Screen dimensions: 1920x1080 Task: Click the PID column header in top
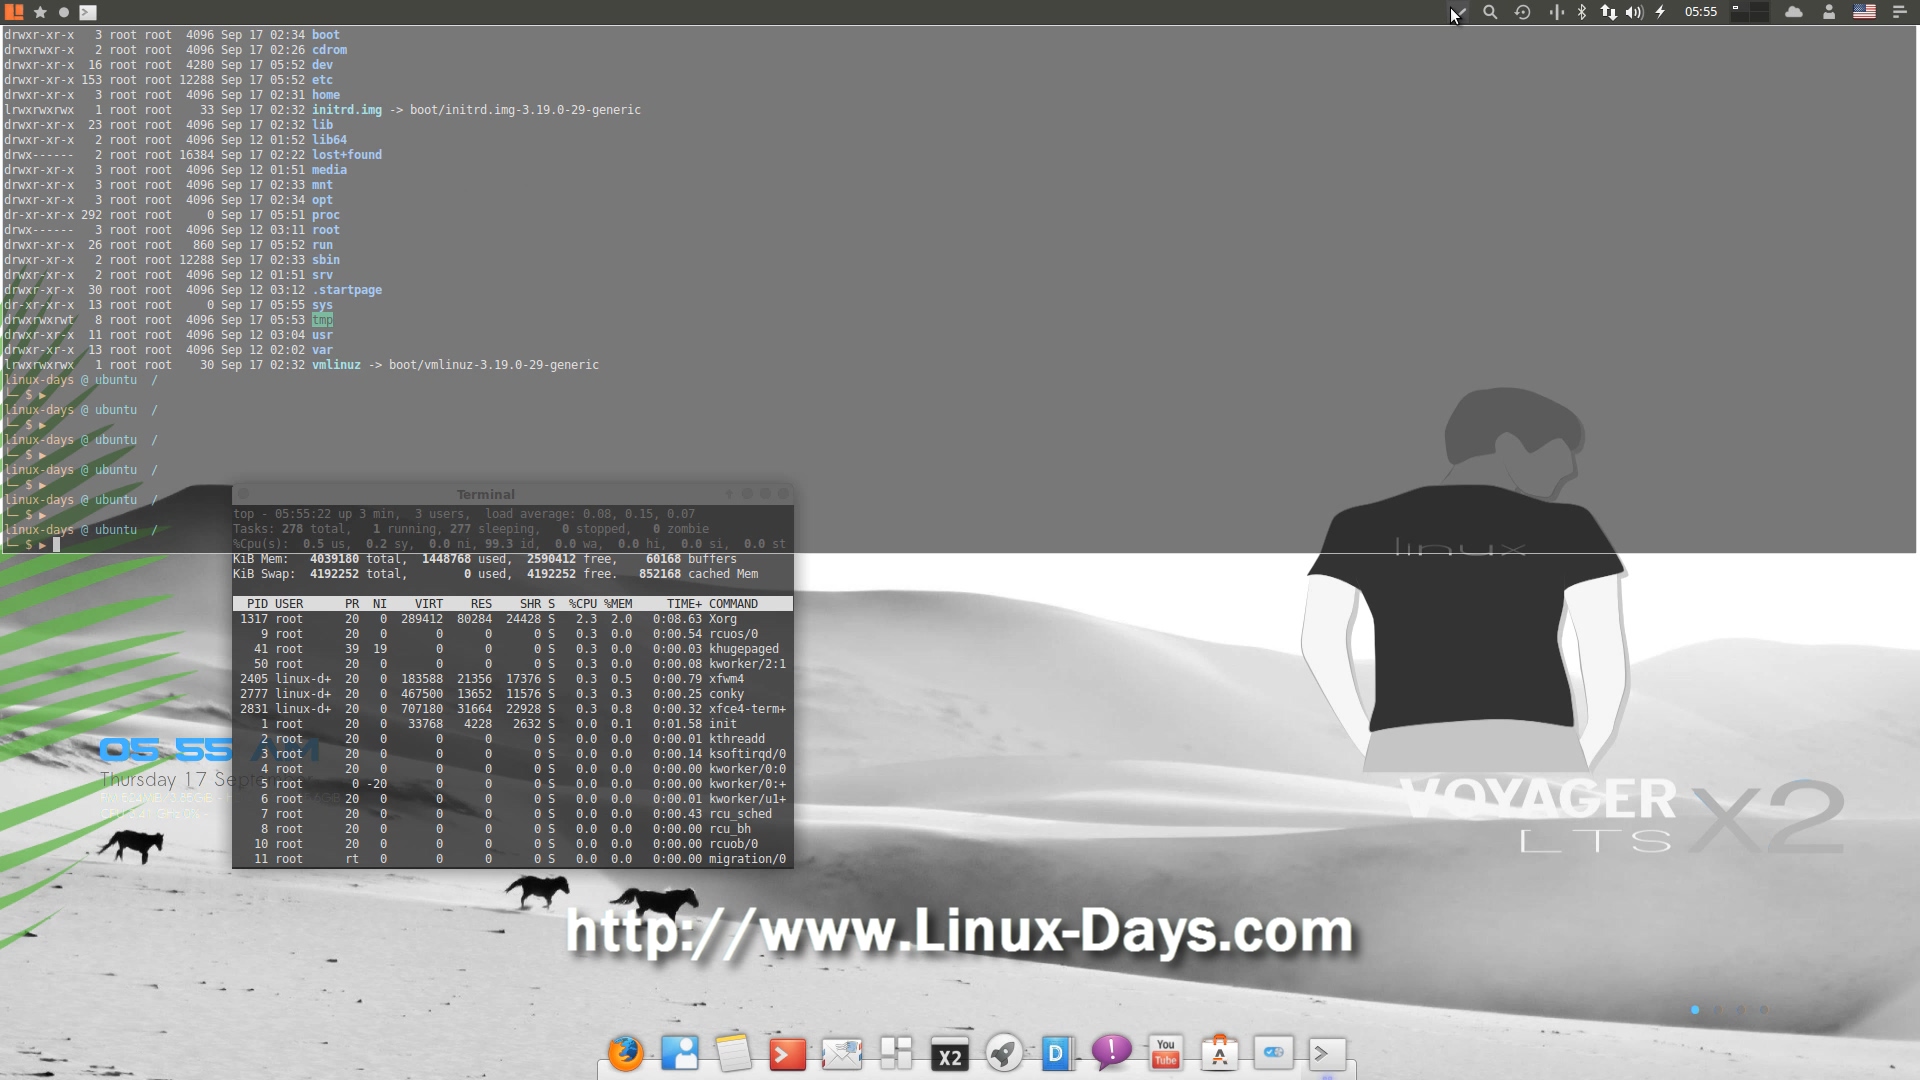257,604
